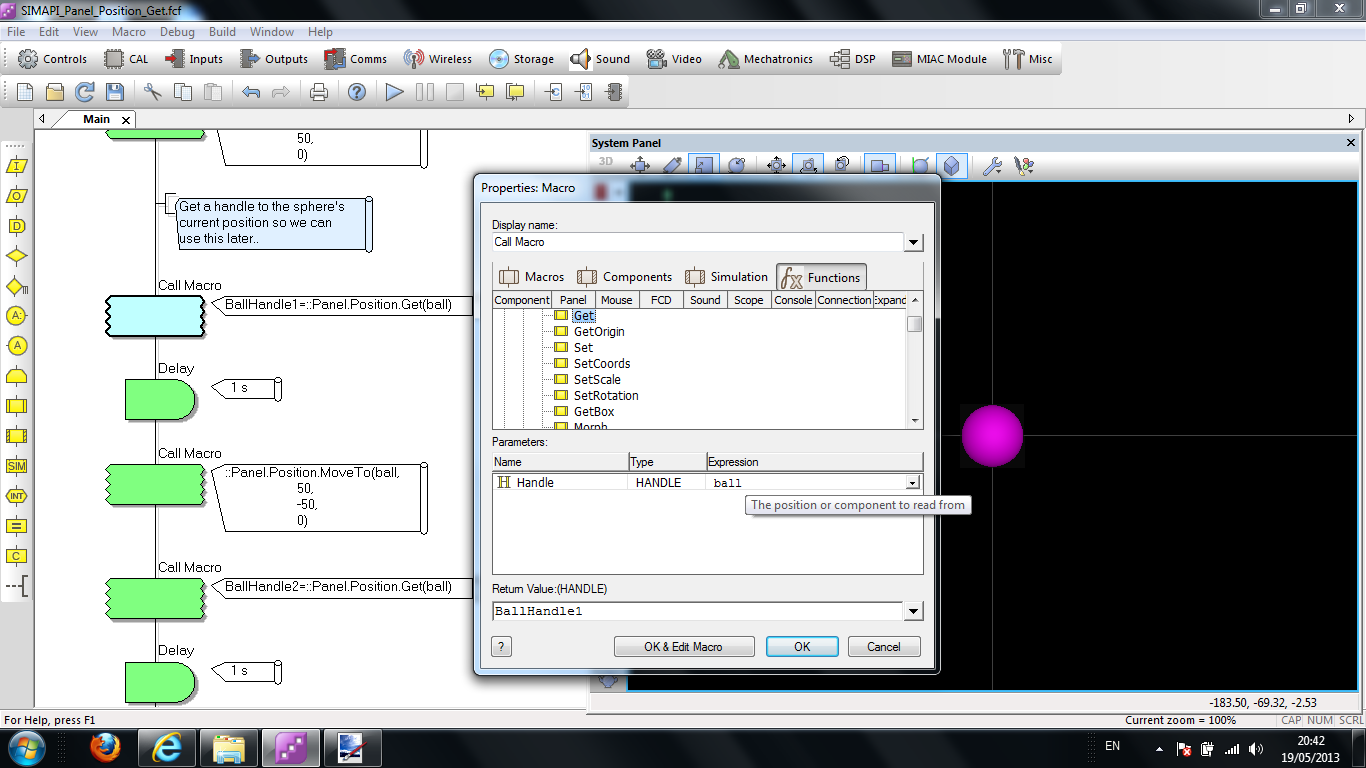Open the Comms component menu
This screenshot has height=768, width=1366.
[355, 59]
